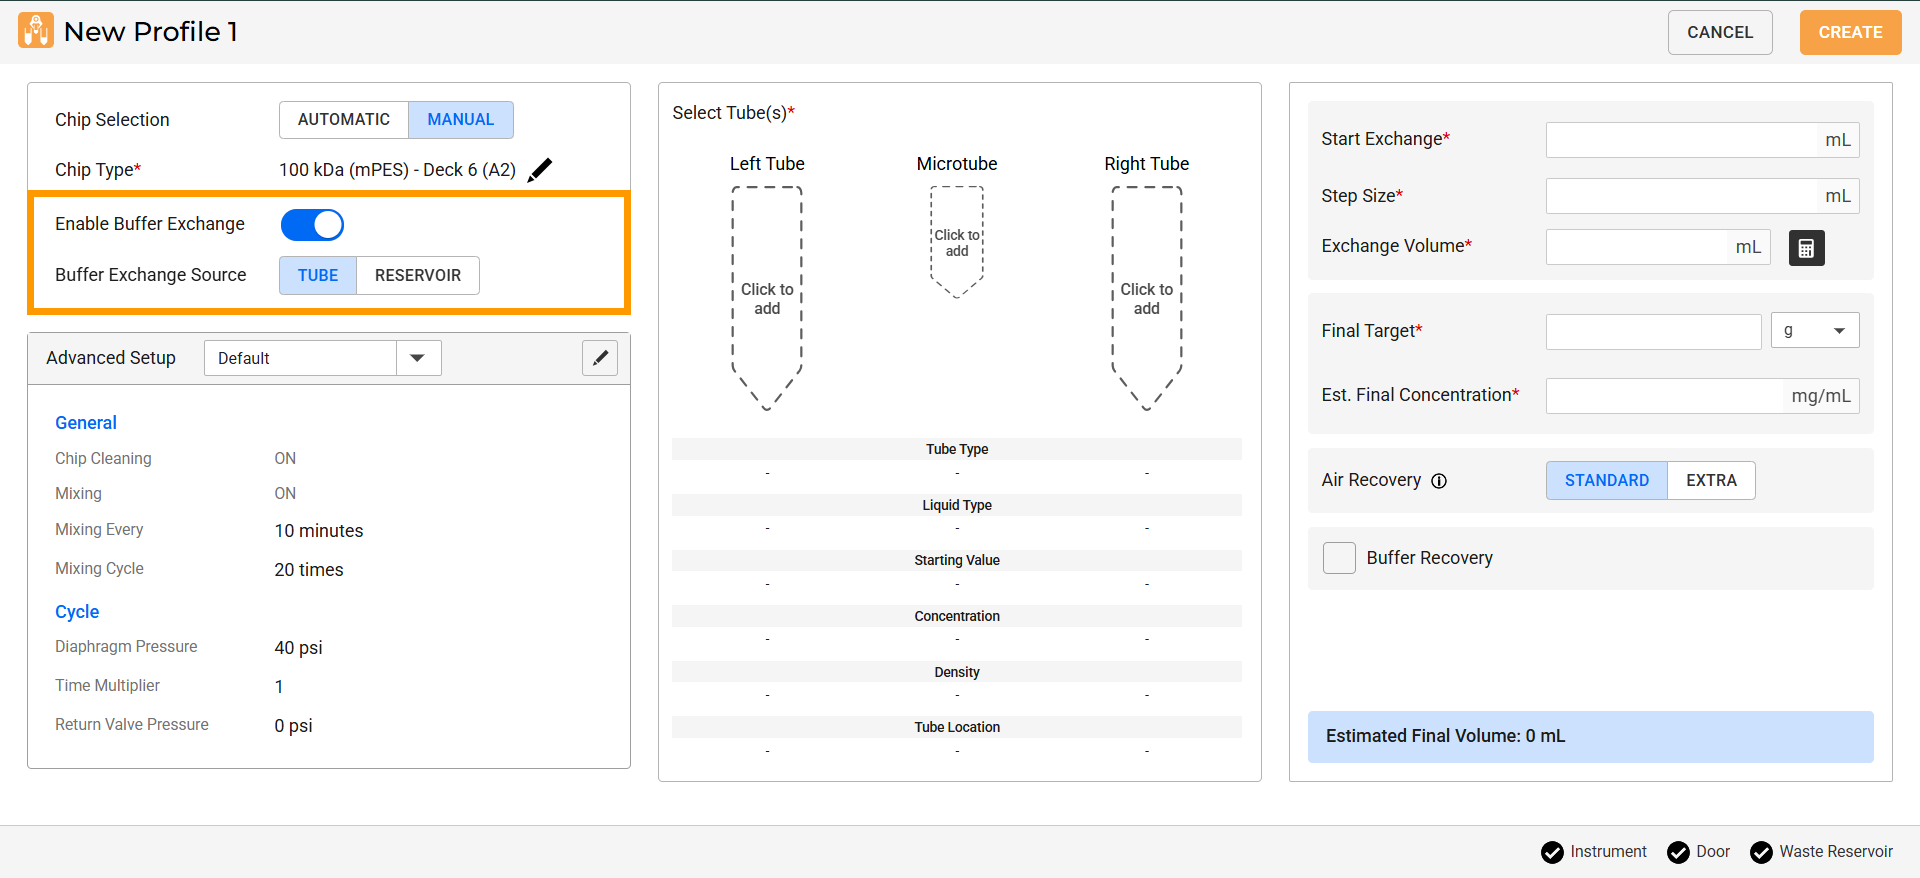Add a Microtube in tube selection
This screenshot has width=1920, height=878.
click(x=957, y=243)
